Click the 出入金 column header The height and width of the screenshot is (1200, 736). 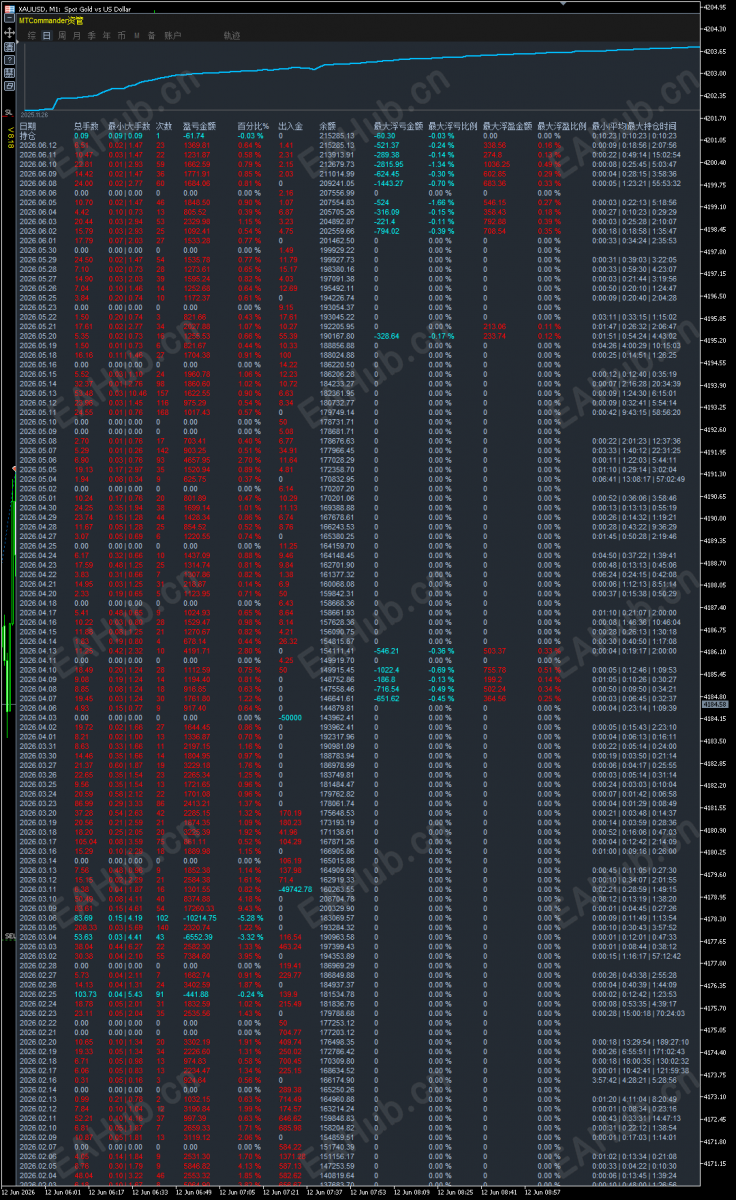pyautogui.click(x=290, y=126)
